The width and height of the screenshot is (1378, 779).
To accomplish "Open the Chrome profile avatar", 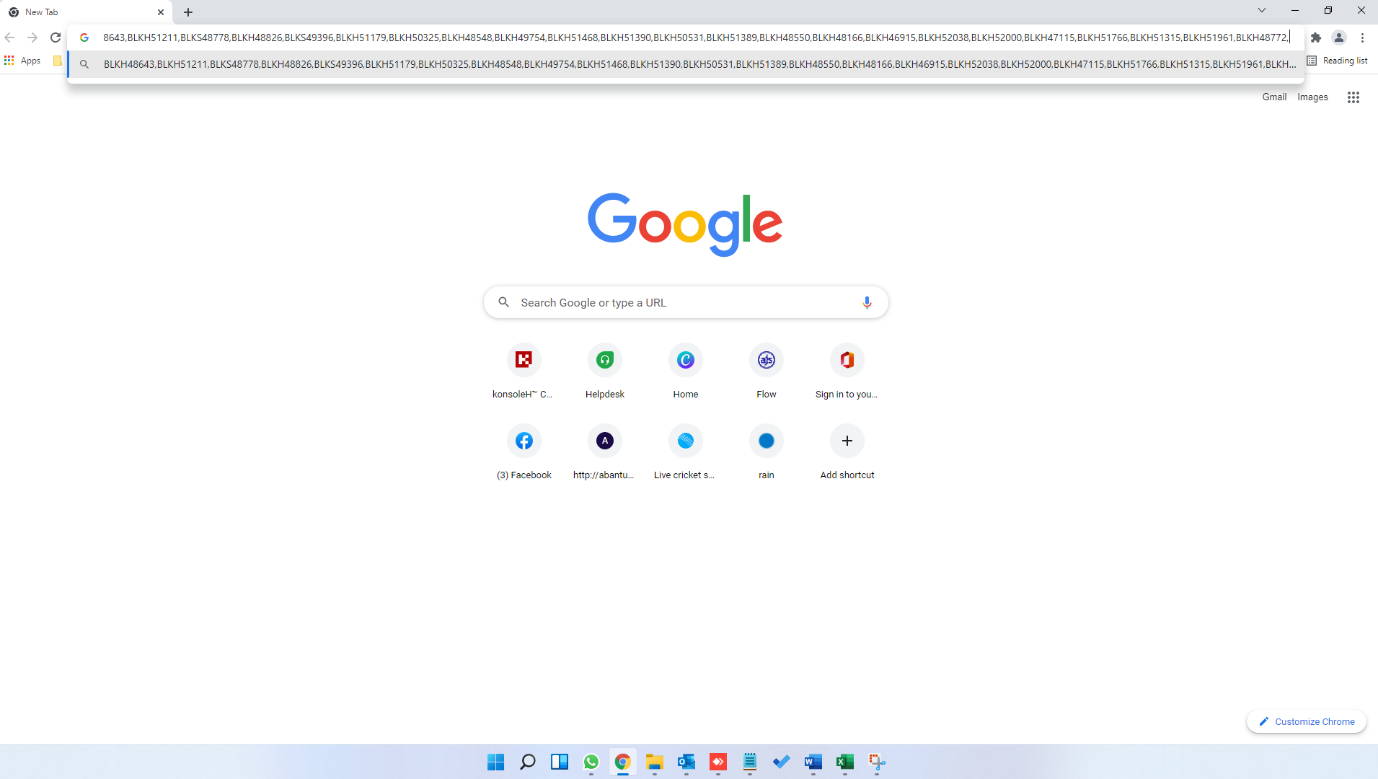I will click(x=1339, y=37).
